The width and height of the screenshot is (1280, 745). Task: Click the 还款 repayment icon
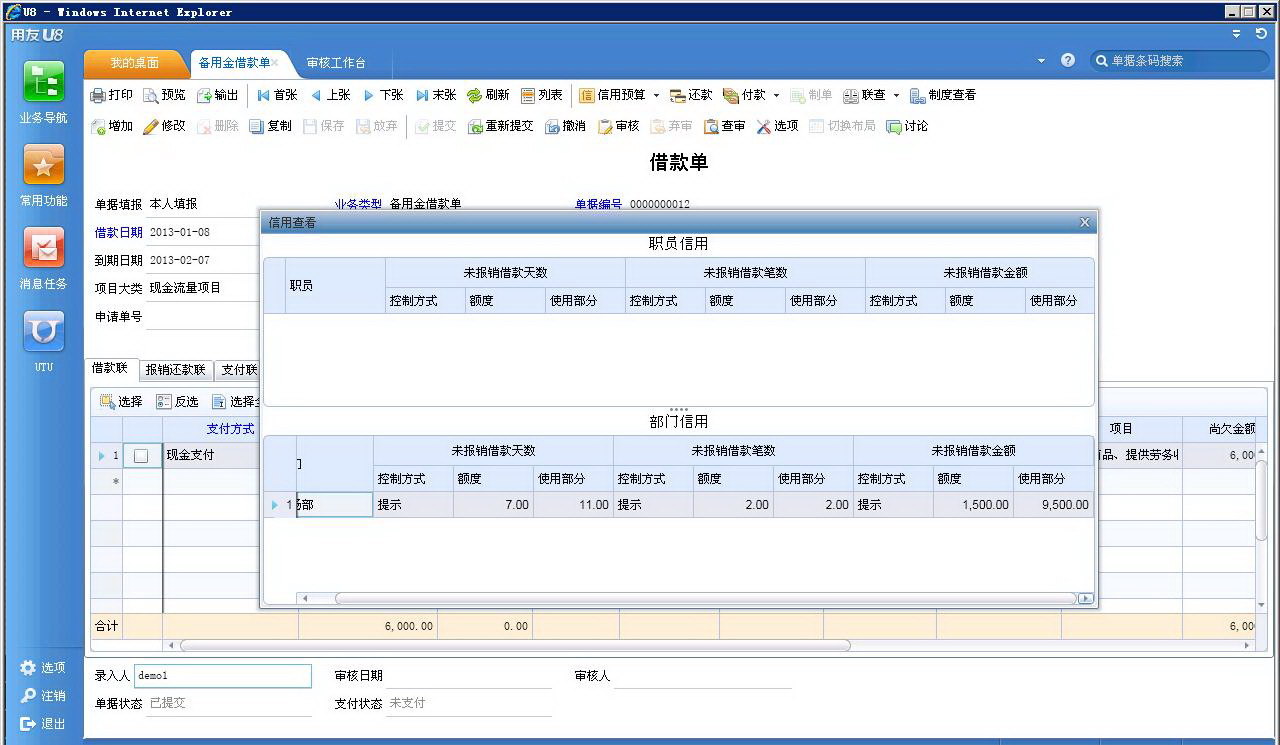(x=677, y=96)
